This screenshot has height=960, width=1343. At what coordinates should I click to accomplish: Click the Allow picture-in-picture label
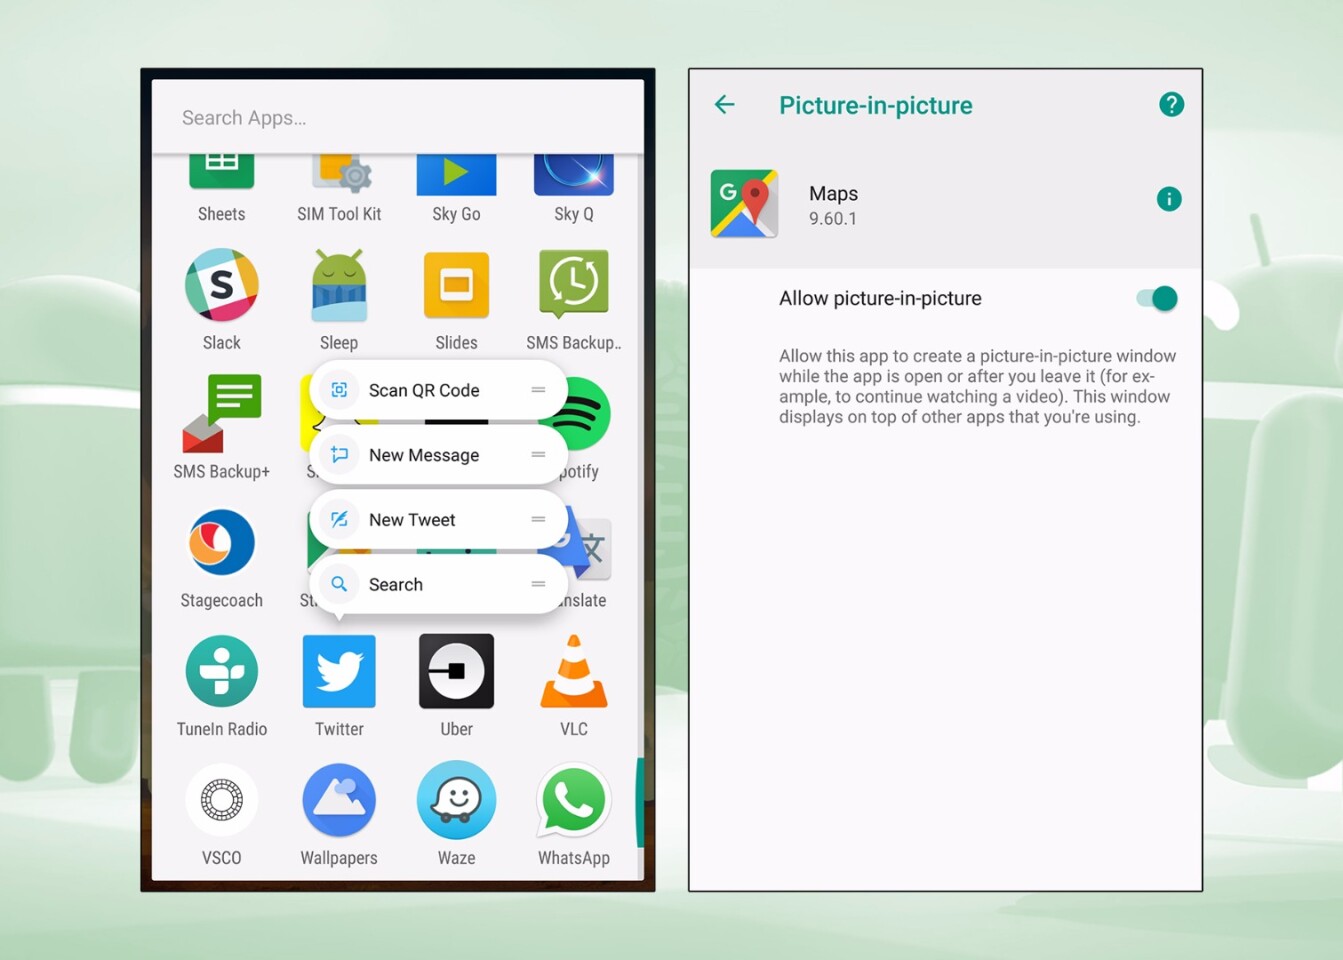(x=880, y=298)
